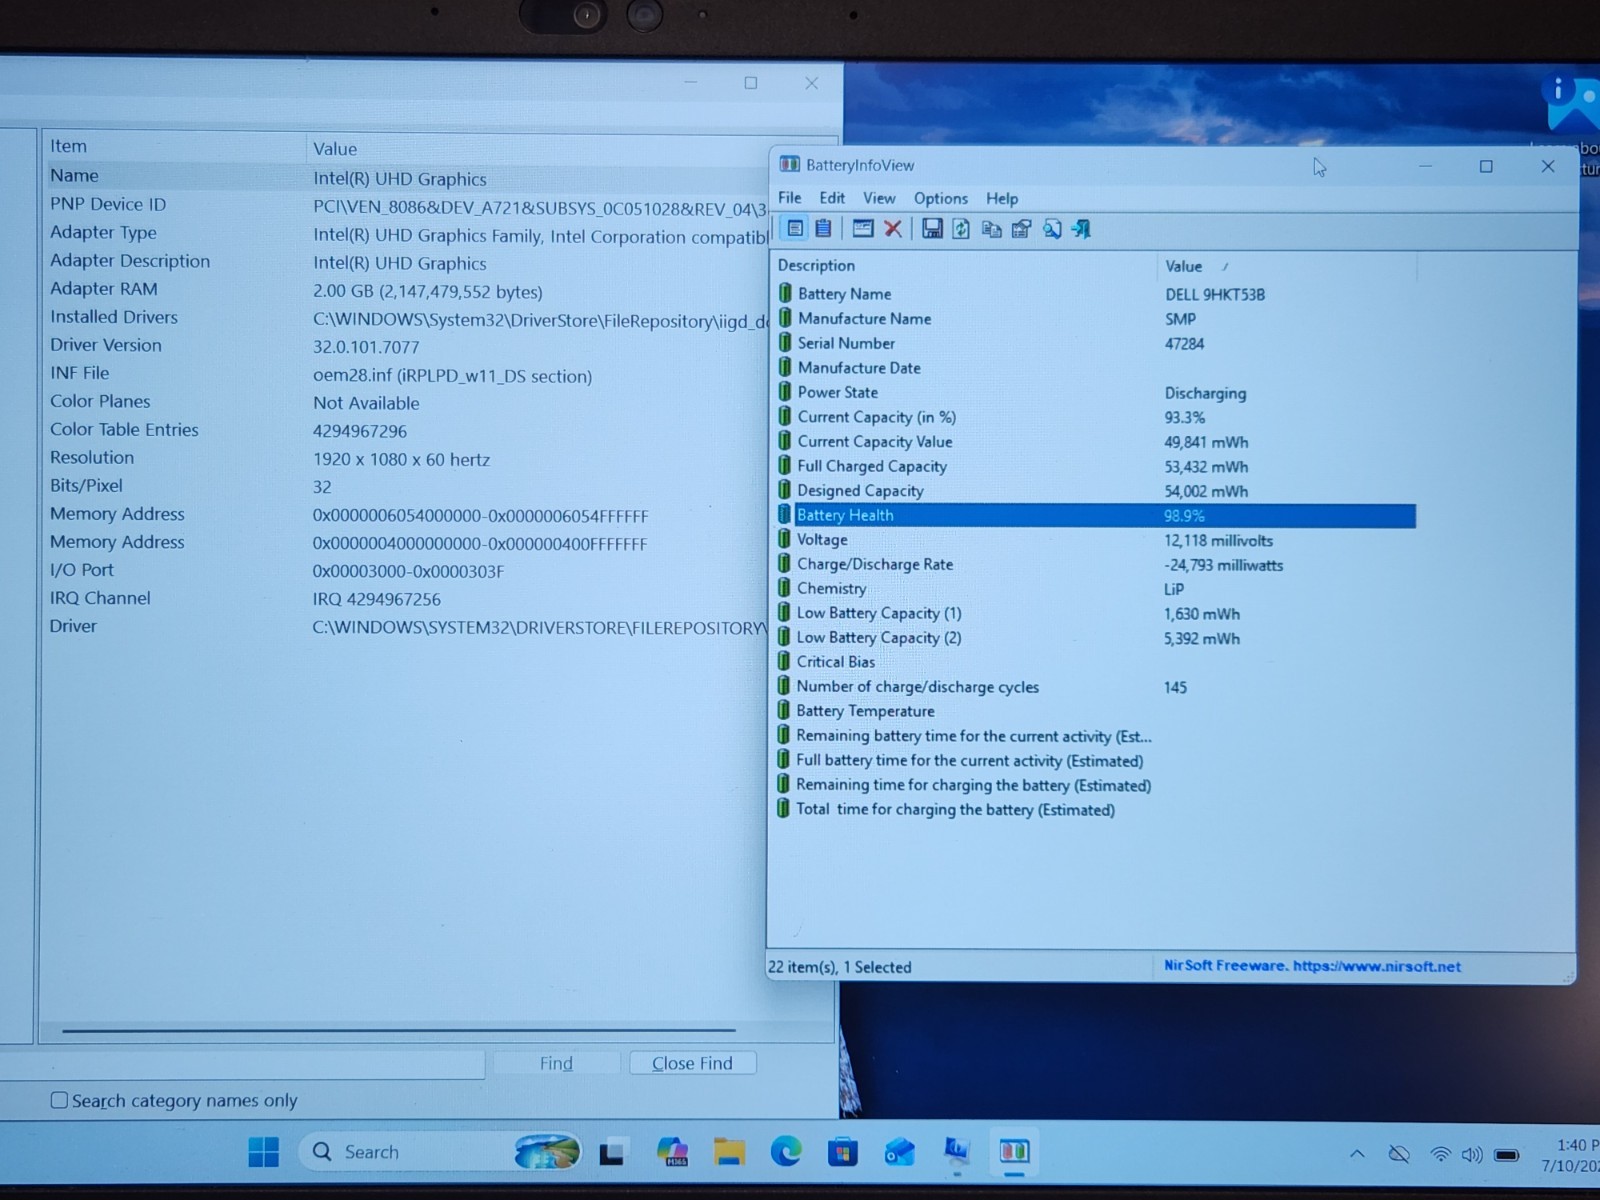
Task: Launch Microsoft 365 Copilot from taskbar
Action: (x=672, y=1152)
